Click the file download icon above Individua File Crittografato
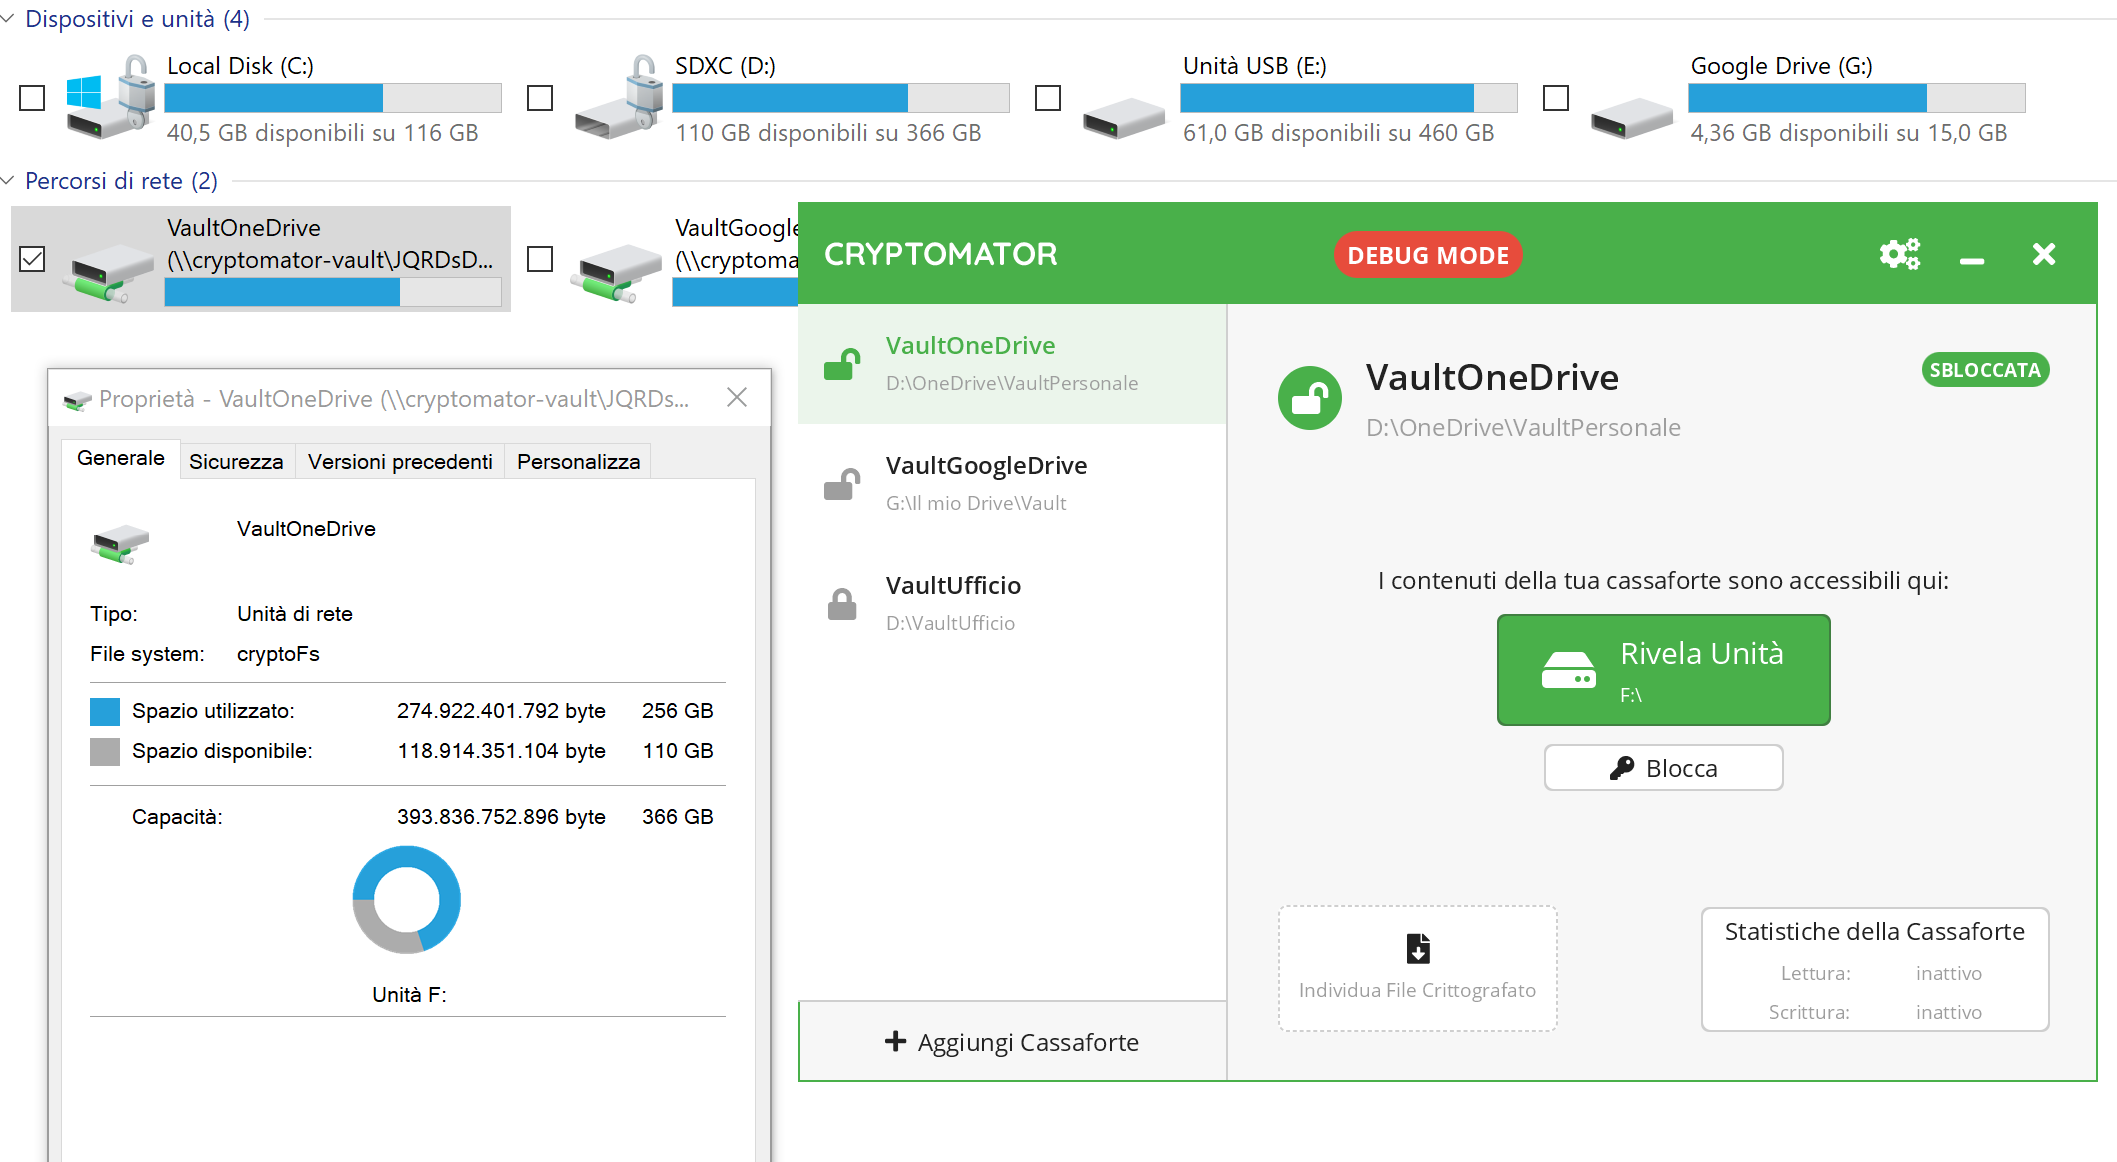The width and height of the screenshot is (2117, 1162). tap(1418, 947)
